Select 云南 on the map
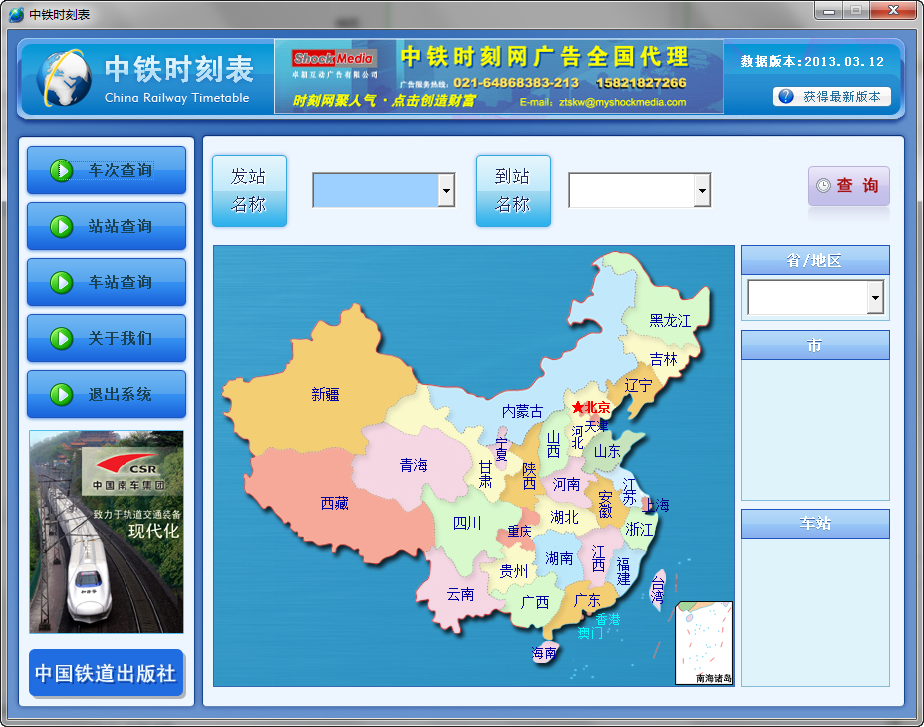Viewport: 924px width, 727px height. 460,594
